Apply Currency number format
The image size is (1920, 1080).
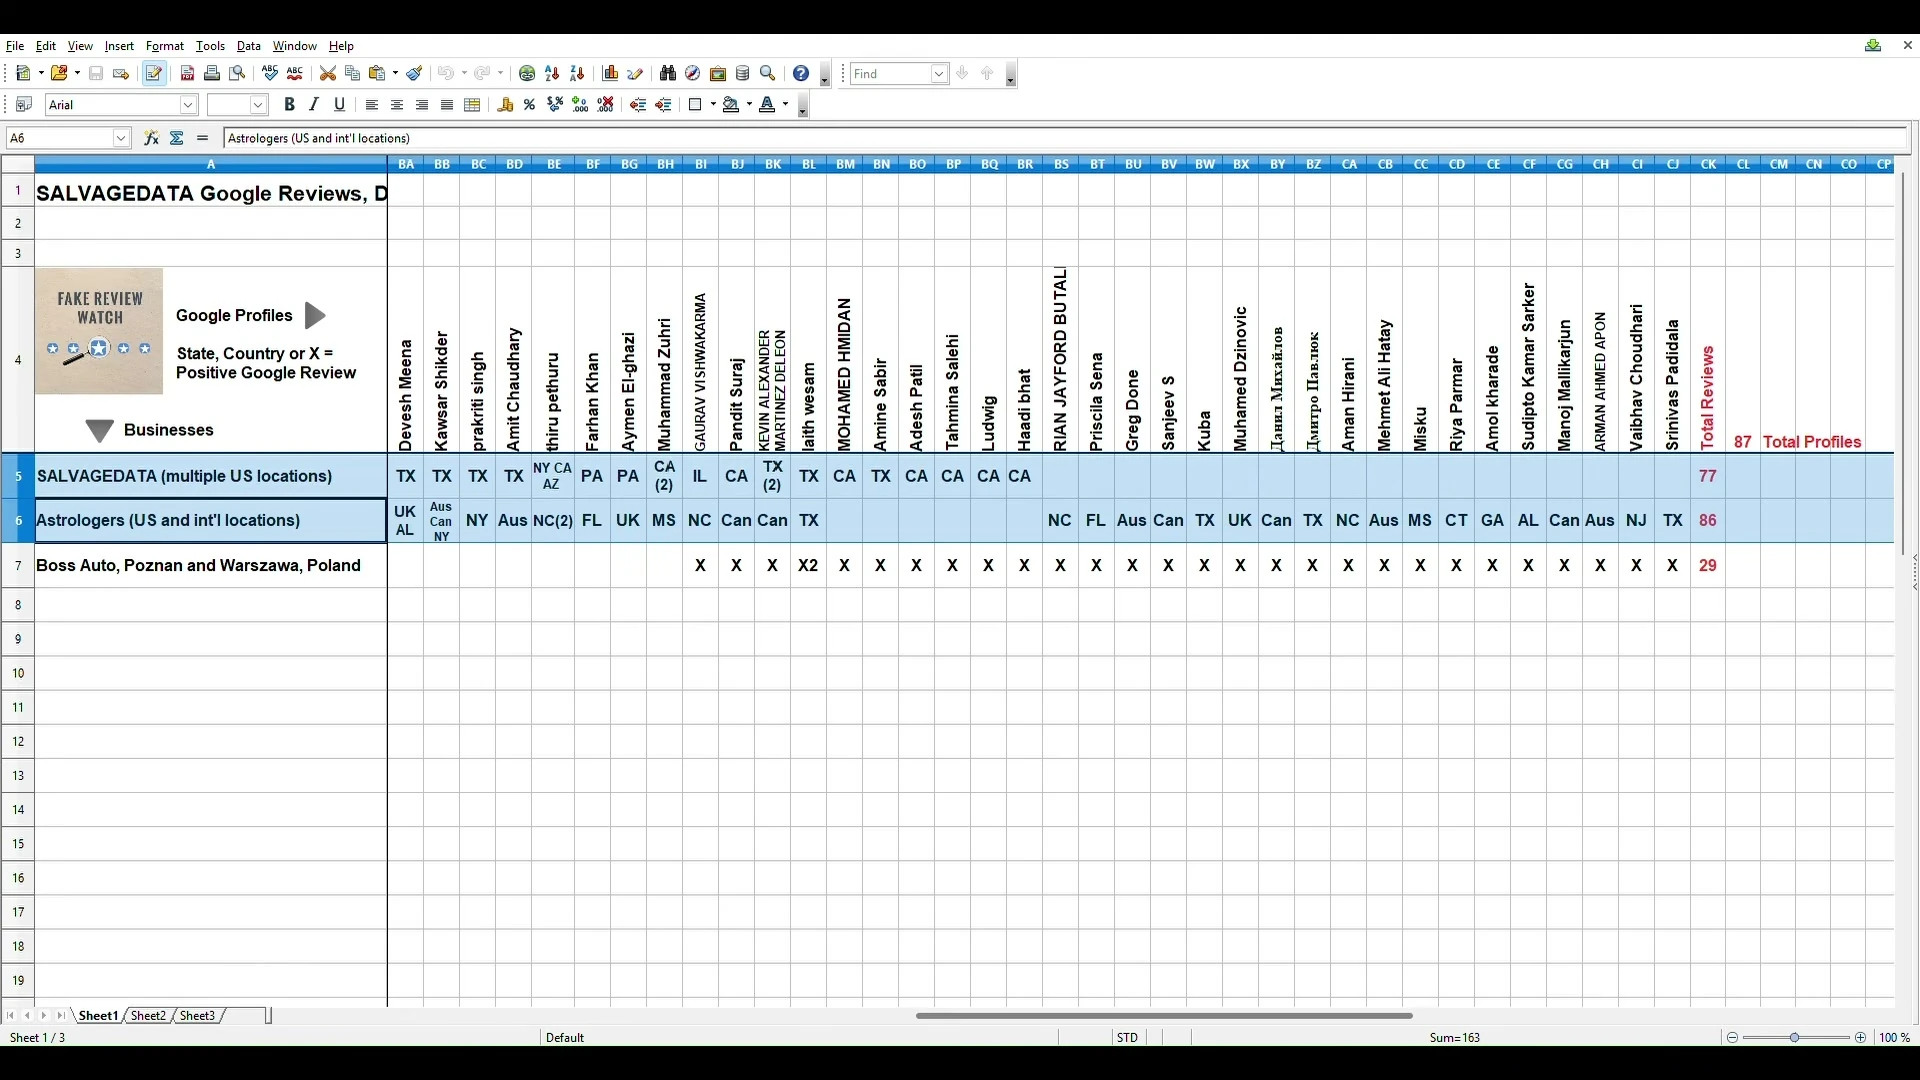point(506,105)
